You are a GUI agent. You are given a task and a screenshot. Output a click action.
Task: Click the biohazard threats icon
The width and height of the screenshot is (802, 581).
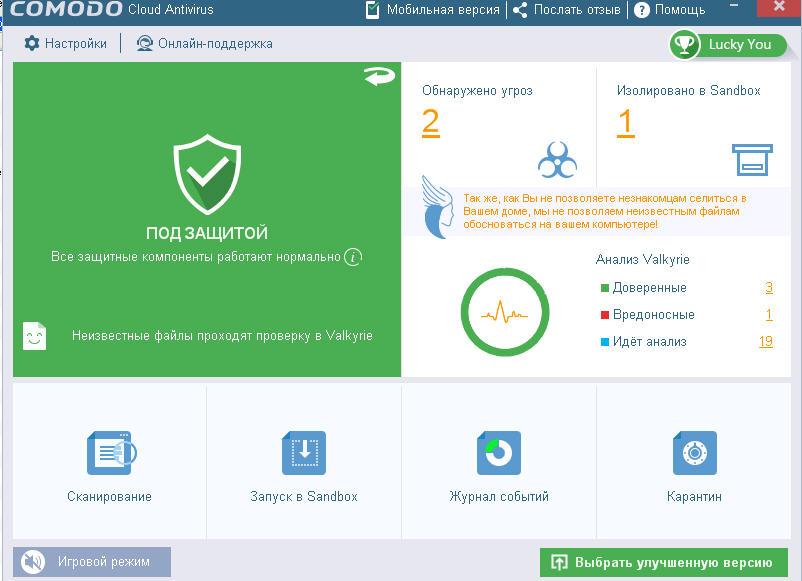coord(558,160)
